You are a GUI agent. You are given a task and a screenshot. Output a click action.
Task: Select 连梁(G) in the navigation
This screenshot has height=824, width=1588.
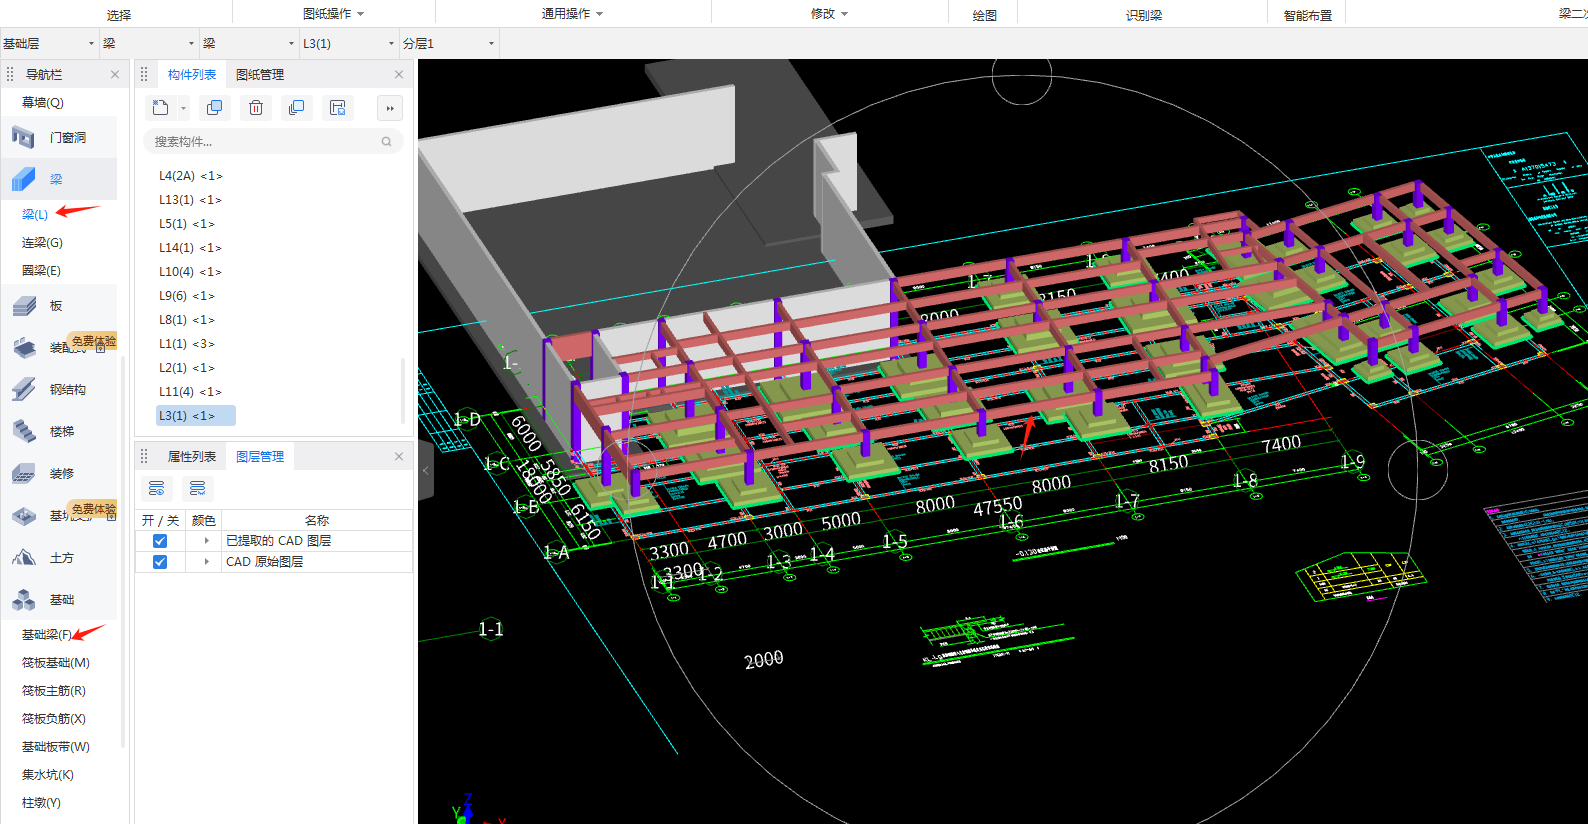[x=42, y=242]
